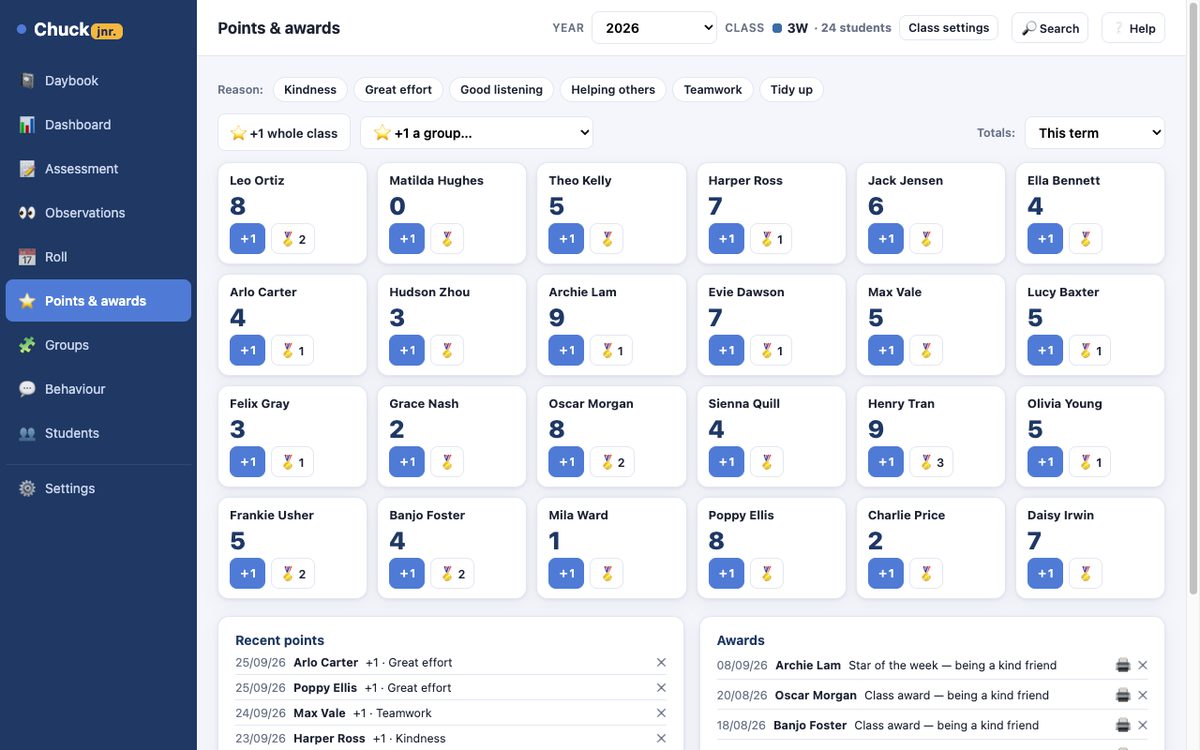Open the Observations sidebar section
Viewport: 1200px width, 750px height.
pos(98,213)
